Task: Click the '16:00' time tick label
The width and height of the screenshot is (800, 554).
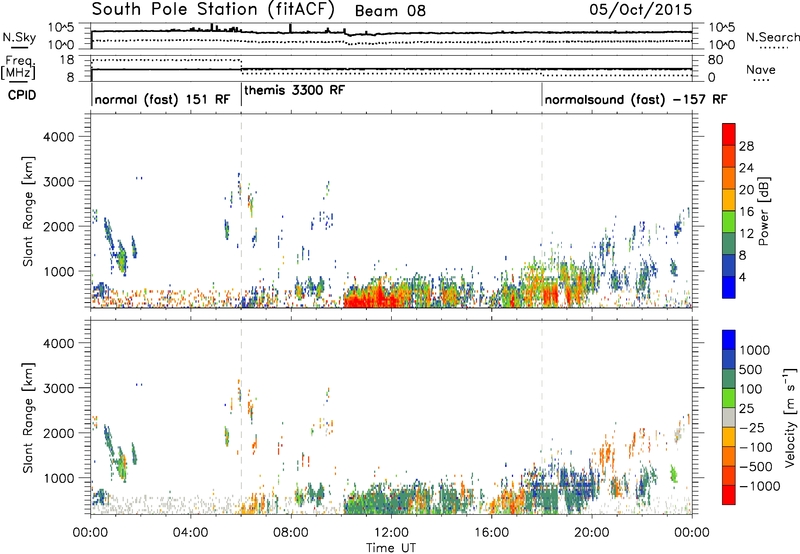Action: (x=491, y=533)
